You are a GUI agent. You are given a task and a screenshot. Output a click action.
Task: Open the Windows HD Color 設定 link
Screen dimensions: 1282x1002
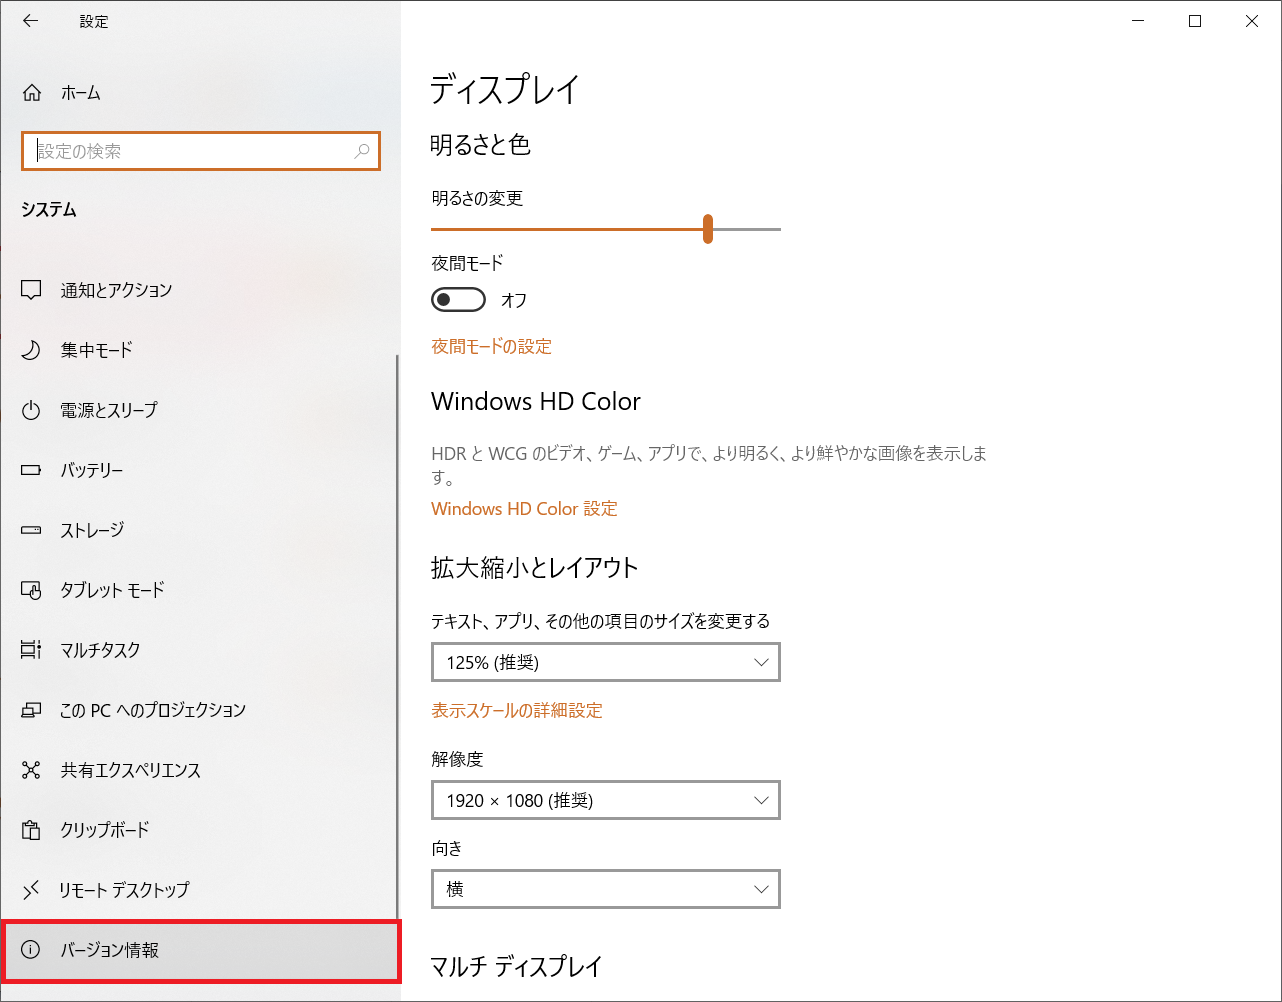click(x=524, y=509)
